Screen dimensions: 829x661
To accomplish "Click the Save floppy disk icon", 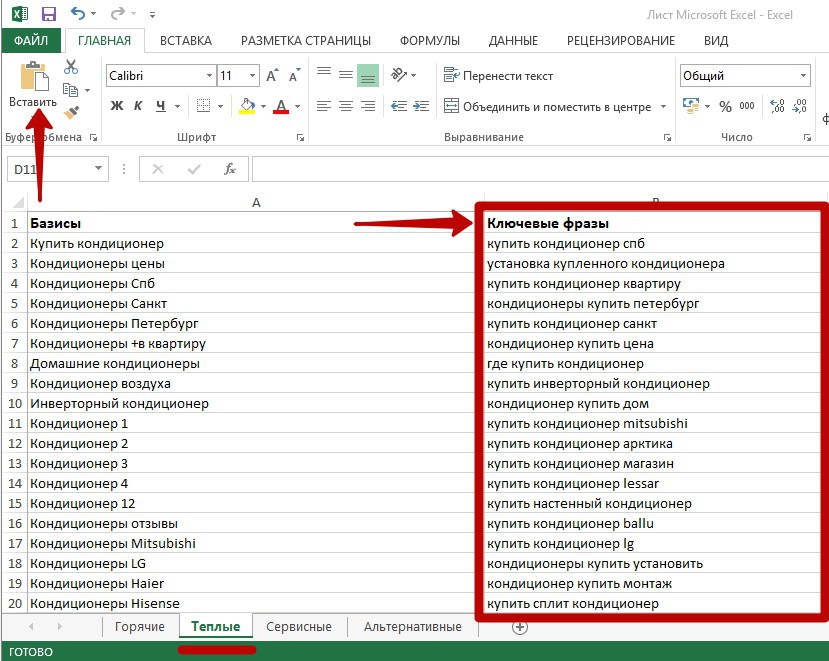I will [49, 14].
